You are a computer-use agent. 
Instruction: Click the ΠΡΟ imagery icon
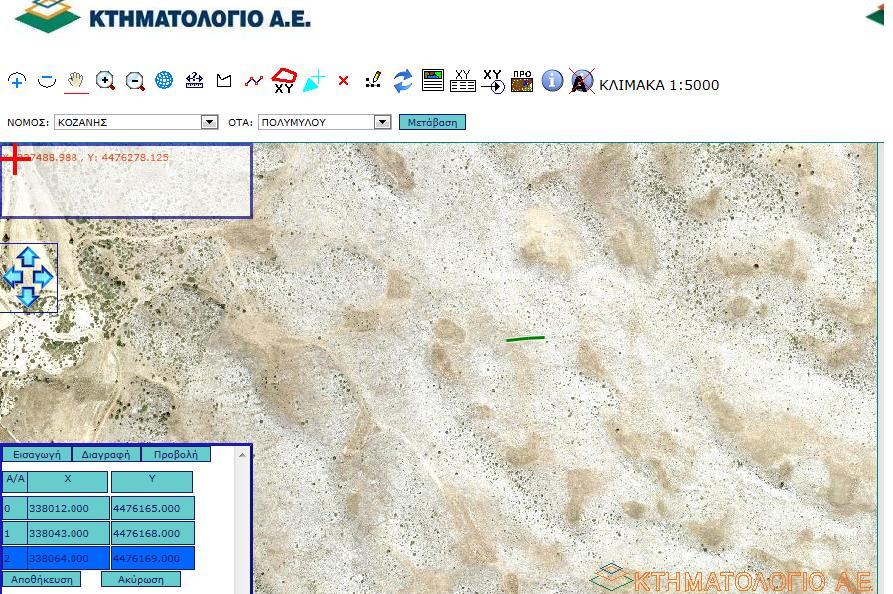pyautogui.click(x=522, y=81)
